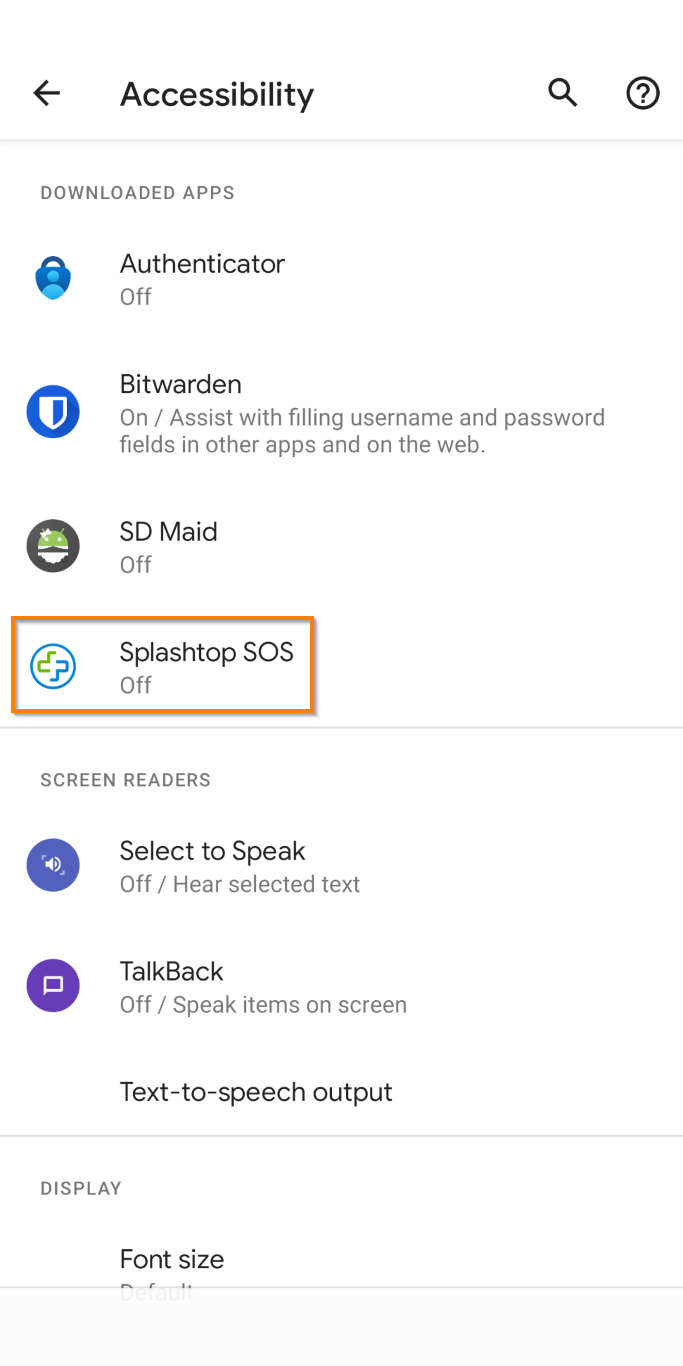
Task: Open search in Accessibility settings
Action: pos(562,92)
